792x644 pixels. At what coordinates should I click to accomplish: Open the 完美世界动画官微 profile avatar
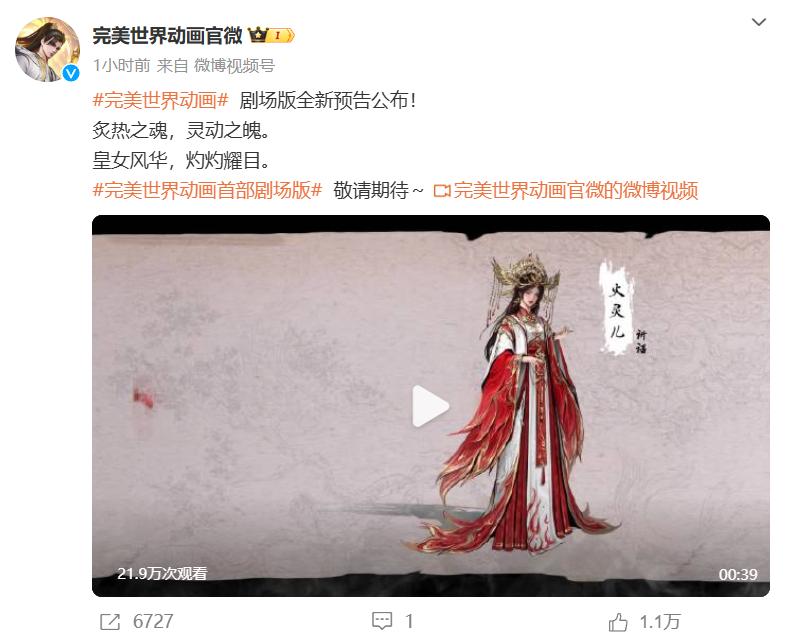point(47,49)
